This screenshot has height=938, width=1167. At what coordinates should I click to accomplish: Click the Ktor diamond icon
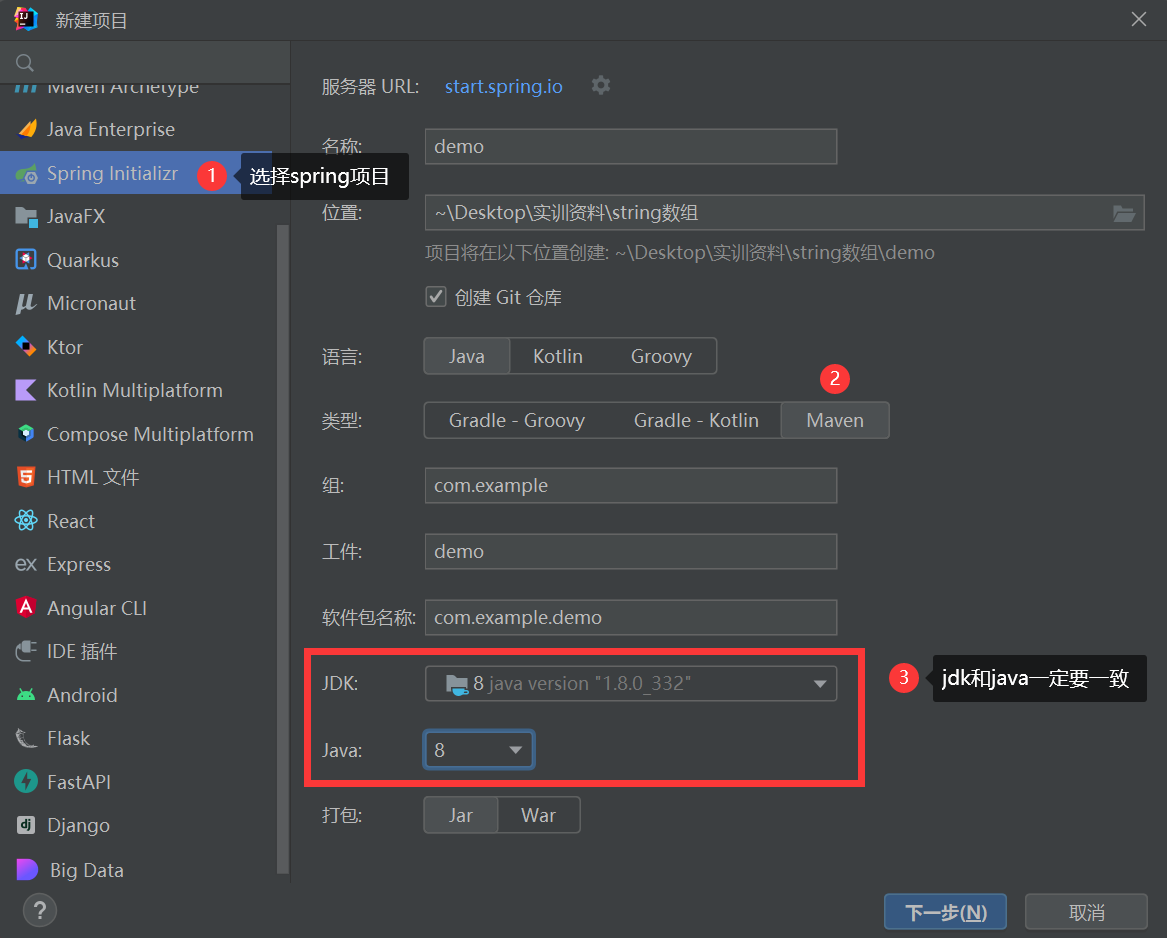[x=26, y=347]
